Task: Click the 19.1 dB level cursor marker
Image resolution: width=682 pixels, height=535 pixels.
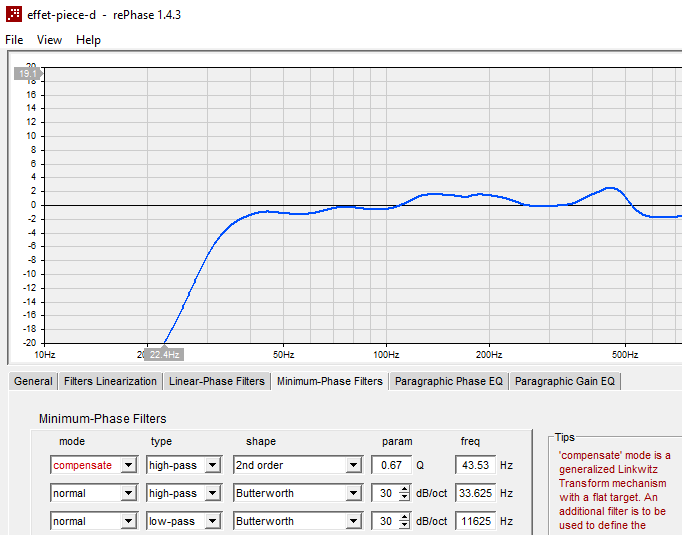Action: pyautogui.click(x=28, y=74)
